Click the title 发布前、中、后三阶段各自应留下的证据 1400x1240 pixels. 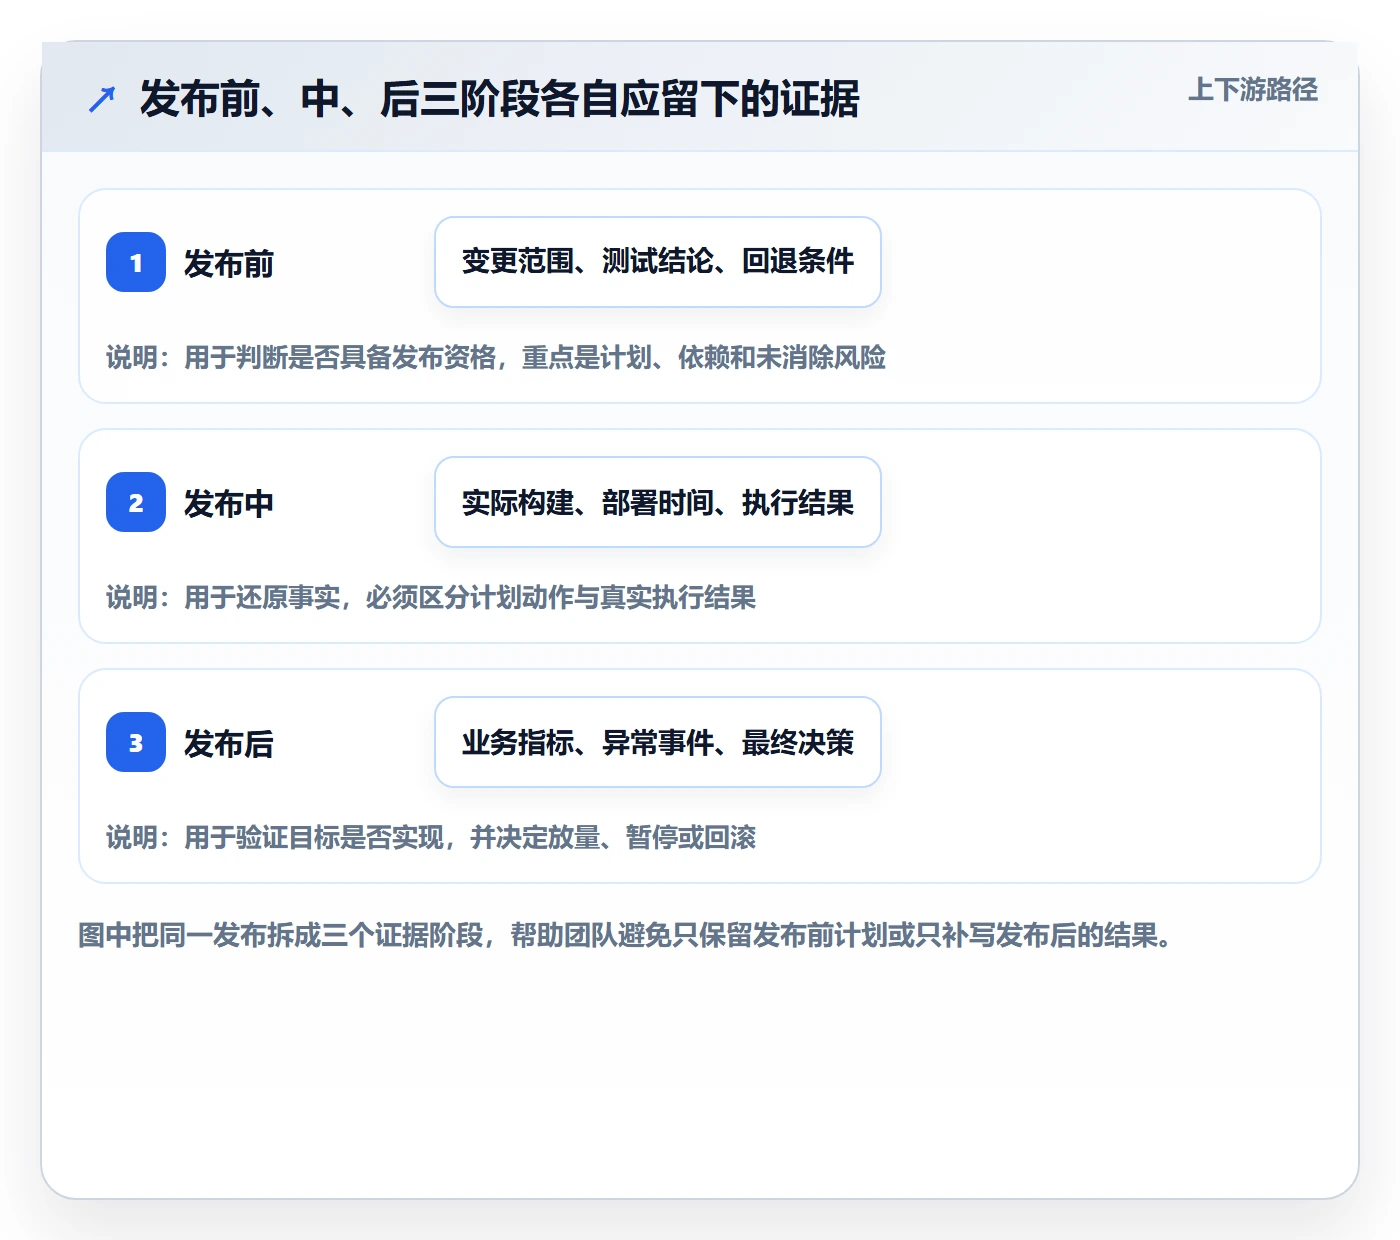tap(499, 99)
